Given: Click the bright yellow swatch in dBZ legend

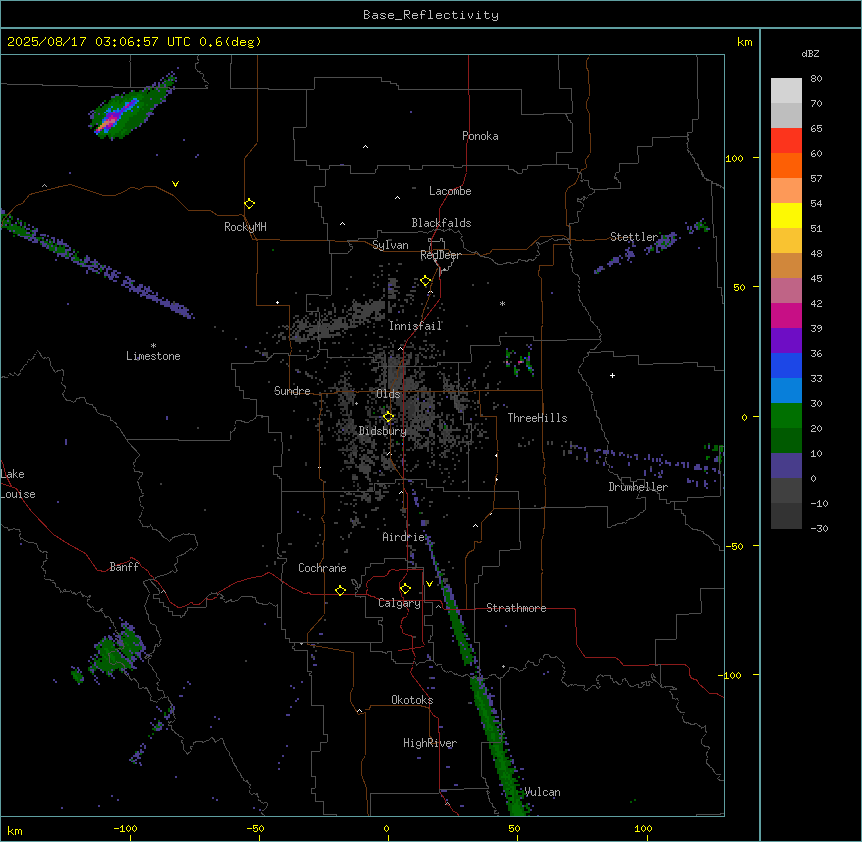Looking at the screenshot, I should [786, 215].
